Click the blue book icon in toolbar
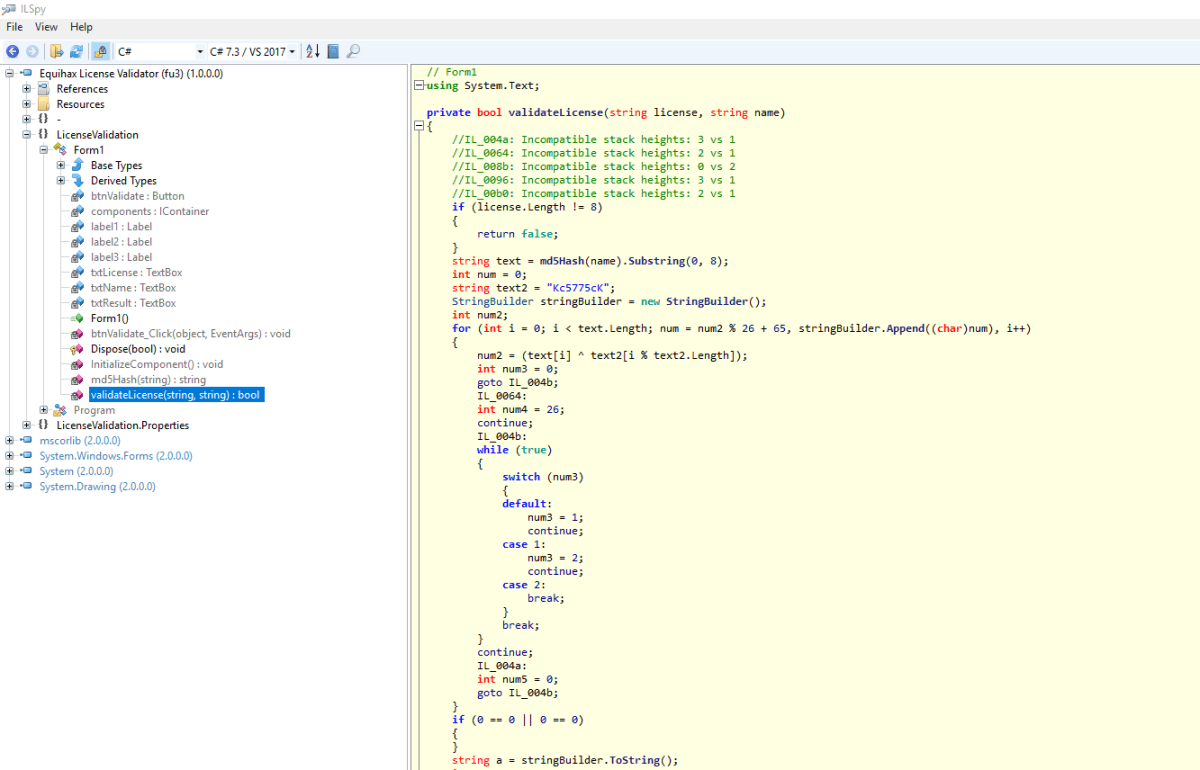1200x770 pixels. tap(334, 51)
